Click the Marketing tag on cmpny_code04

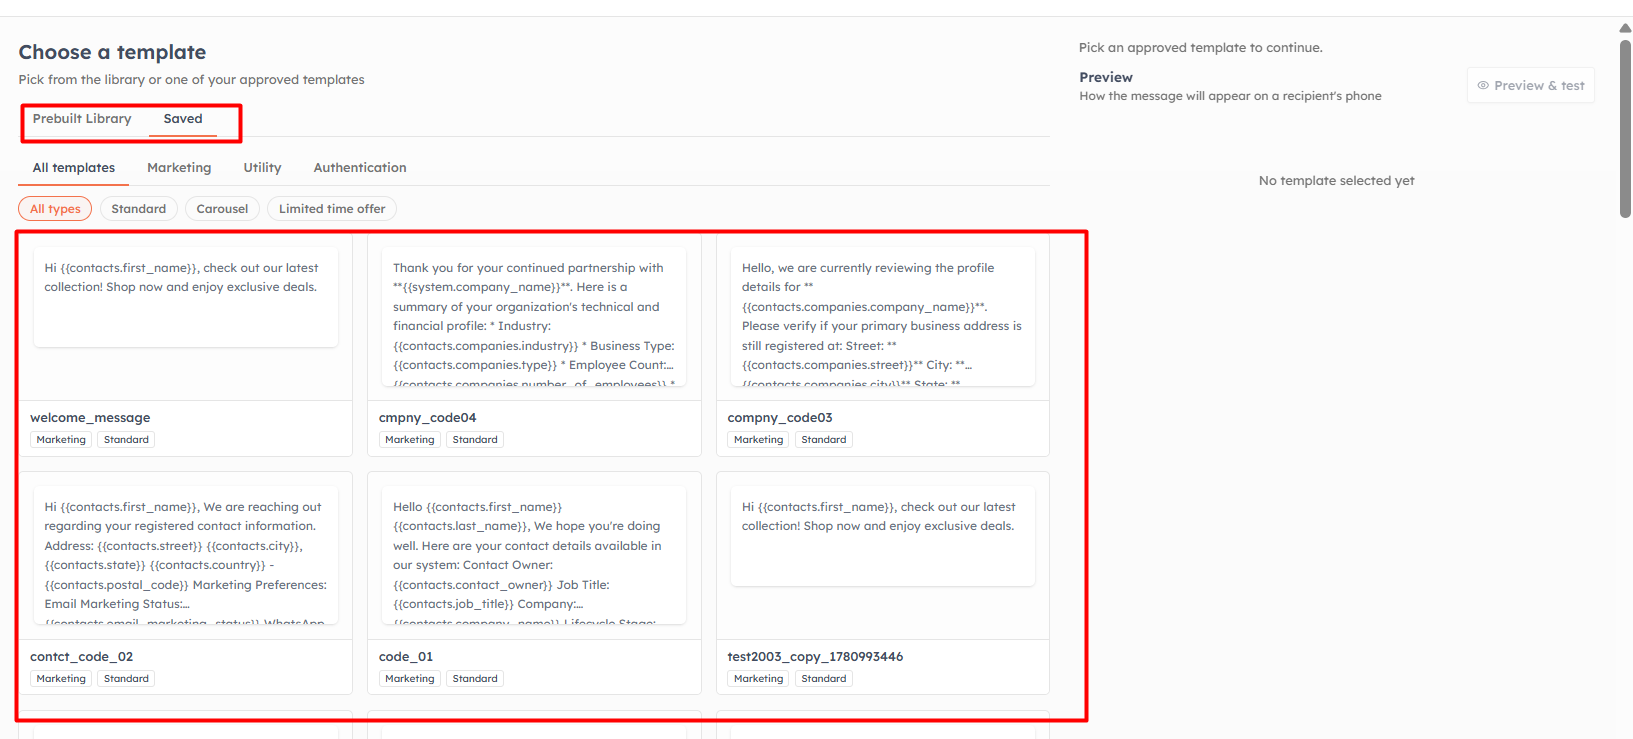pyautogui.click(x=410, y=440)
